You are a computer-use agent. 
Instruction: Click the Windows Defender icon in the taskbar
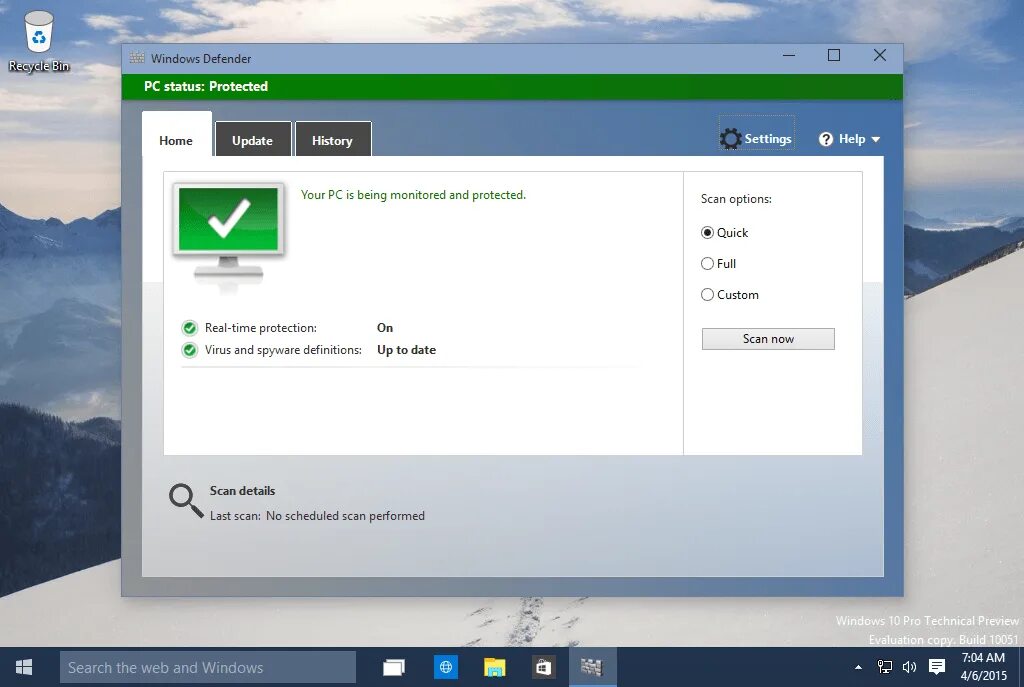click(592, 666)
